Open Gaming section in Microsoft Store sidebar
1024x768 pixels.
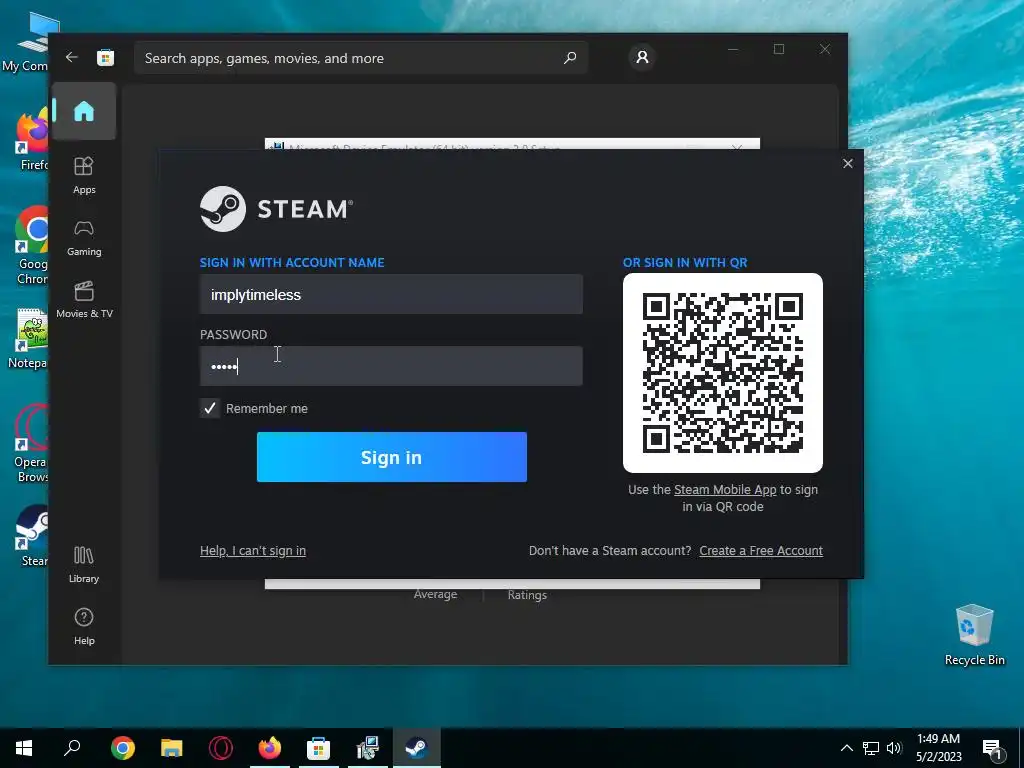[84, 238]
